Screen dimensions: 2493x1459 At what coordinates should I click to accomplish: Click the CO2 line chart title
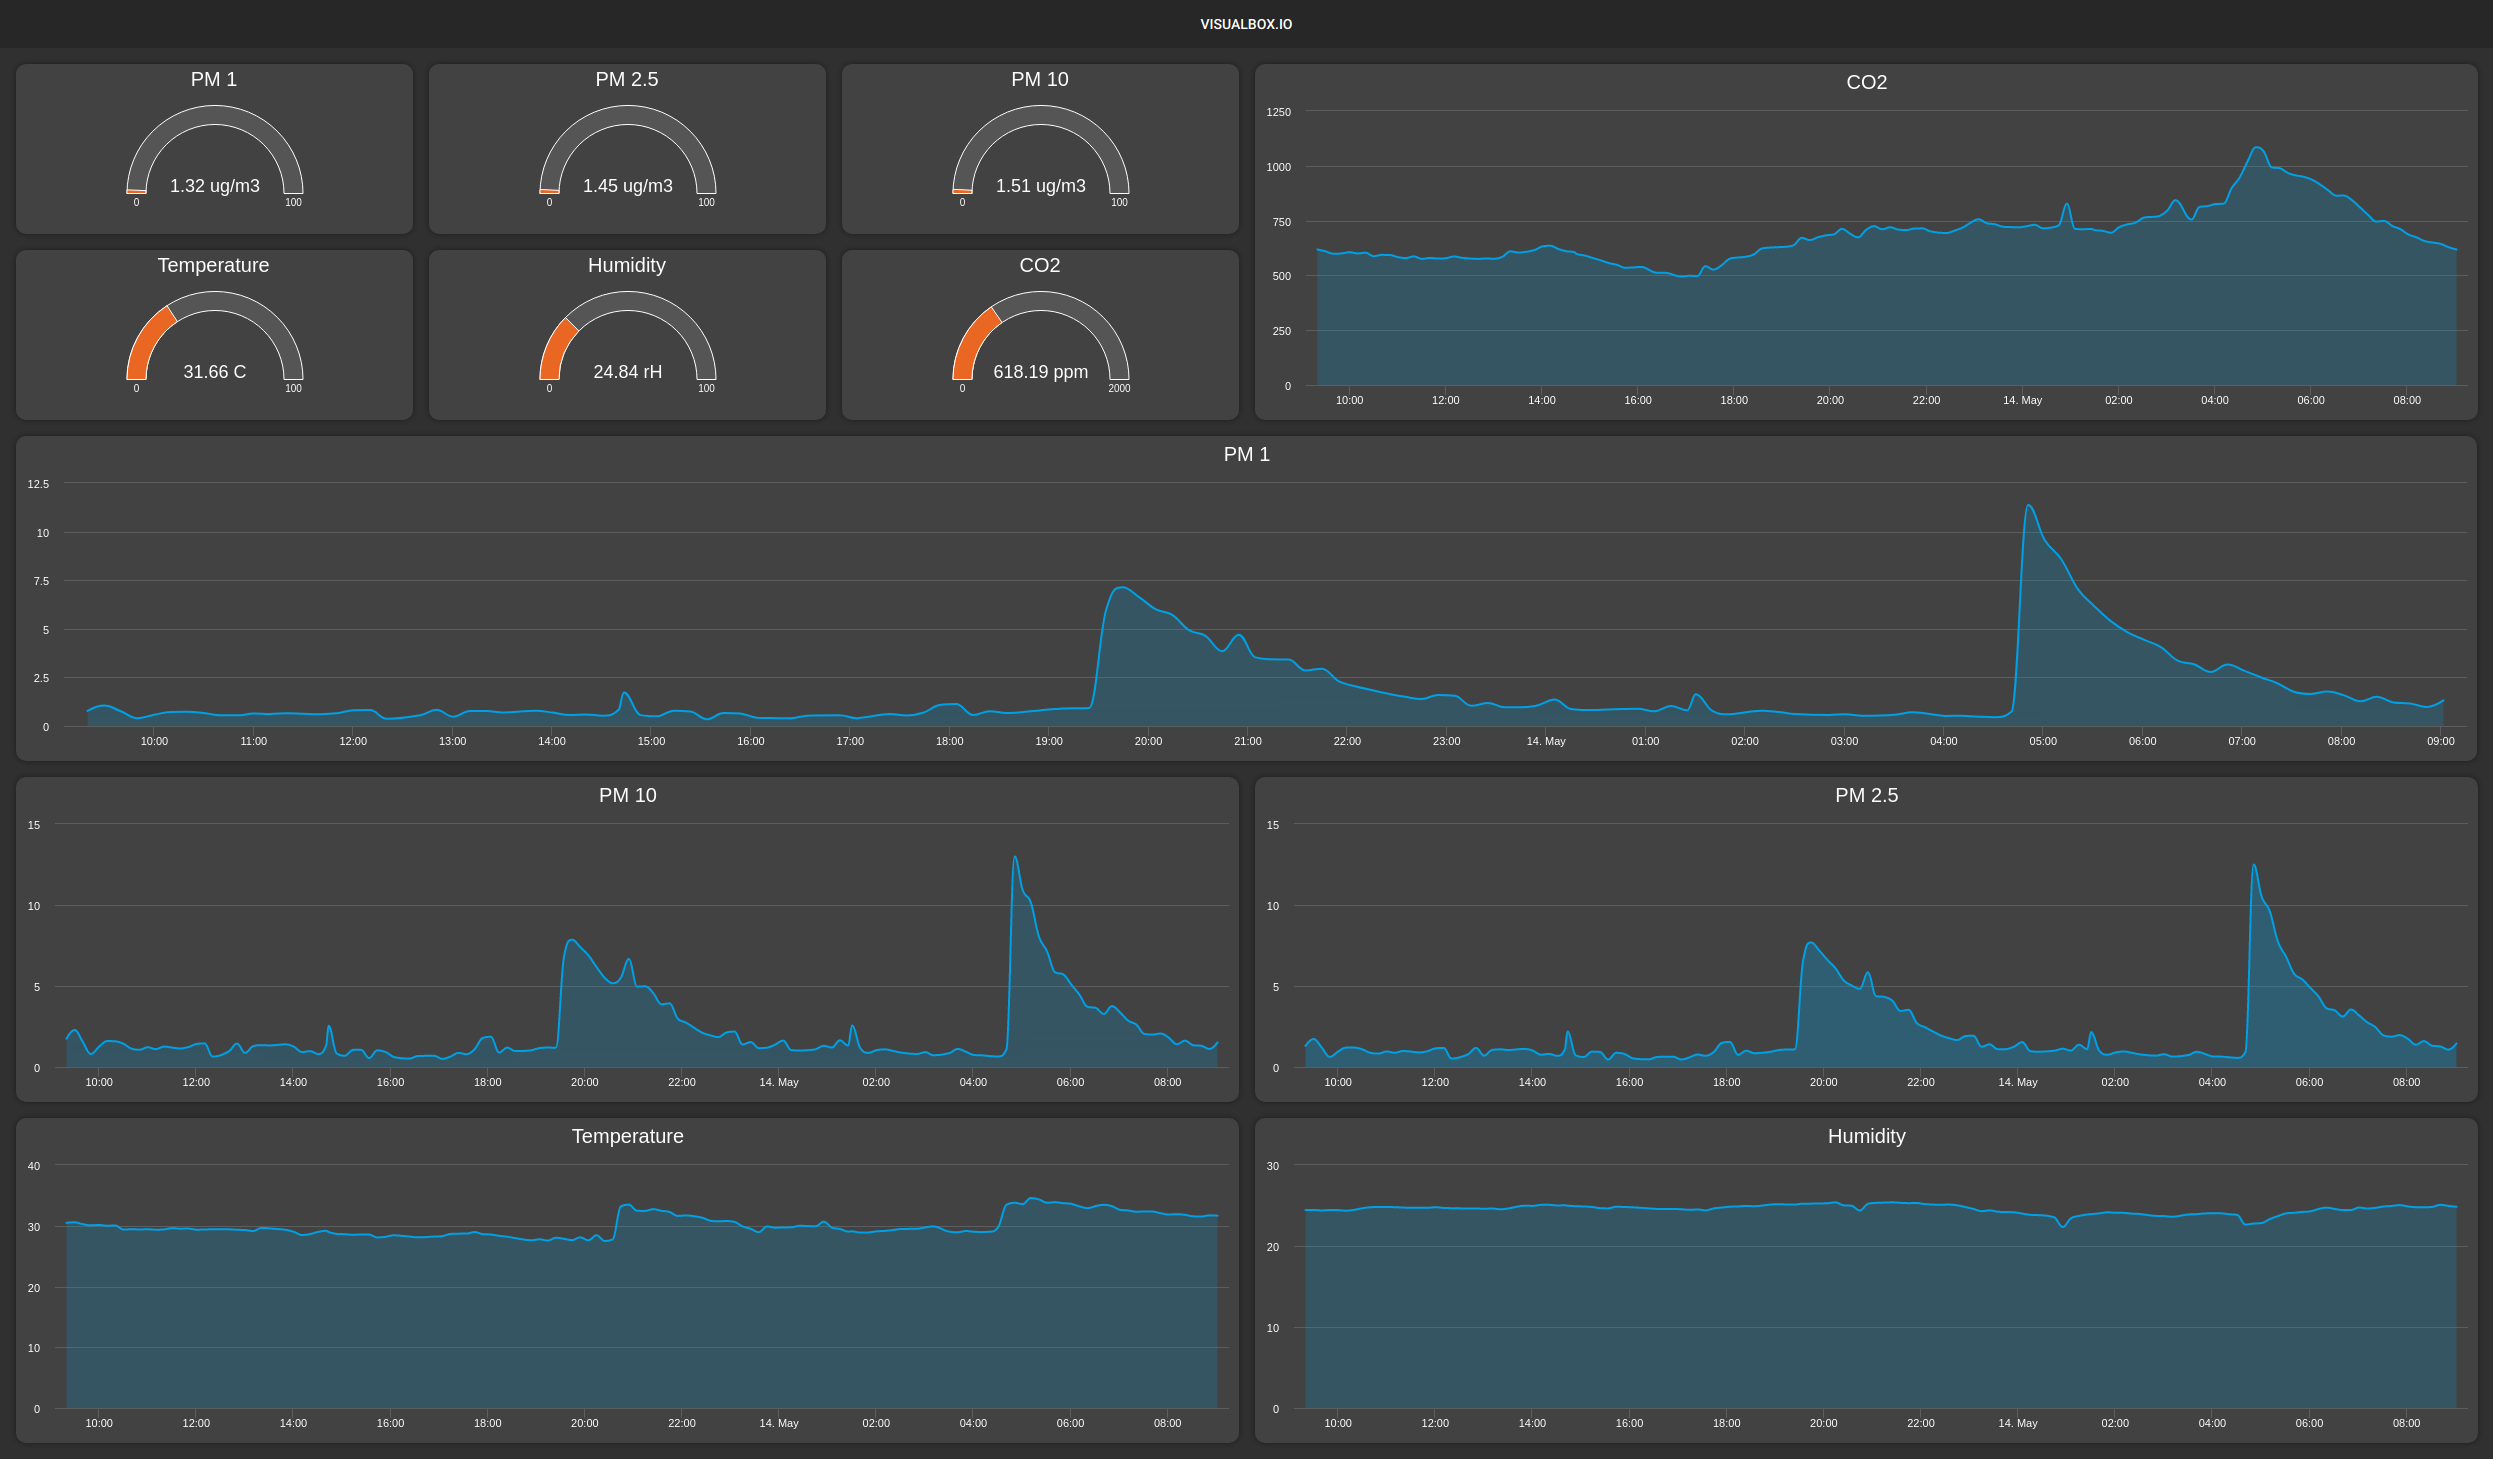[x=1866, y=82]
